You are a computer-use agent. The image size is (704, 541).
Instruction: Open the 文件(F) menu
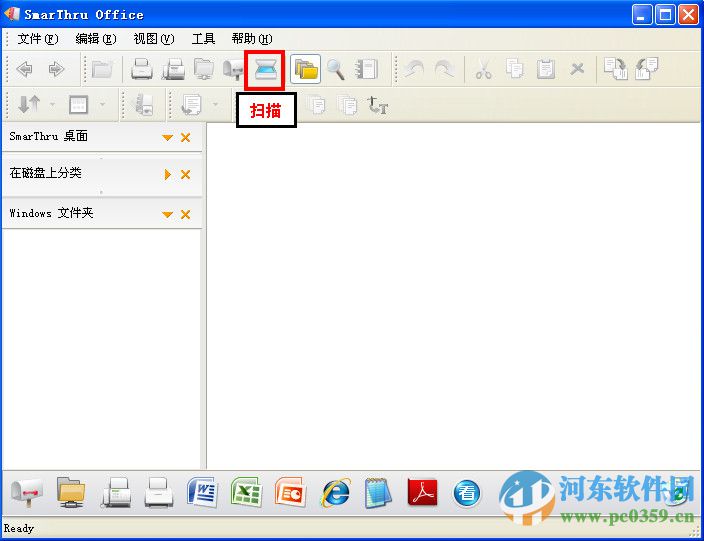coord(38,39)
